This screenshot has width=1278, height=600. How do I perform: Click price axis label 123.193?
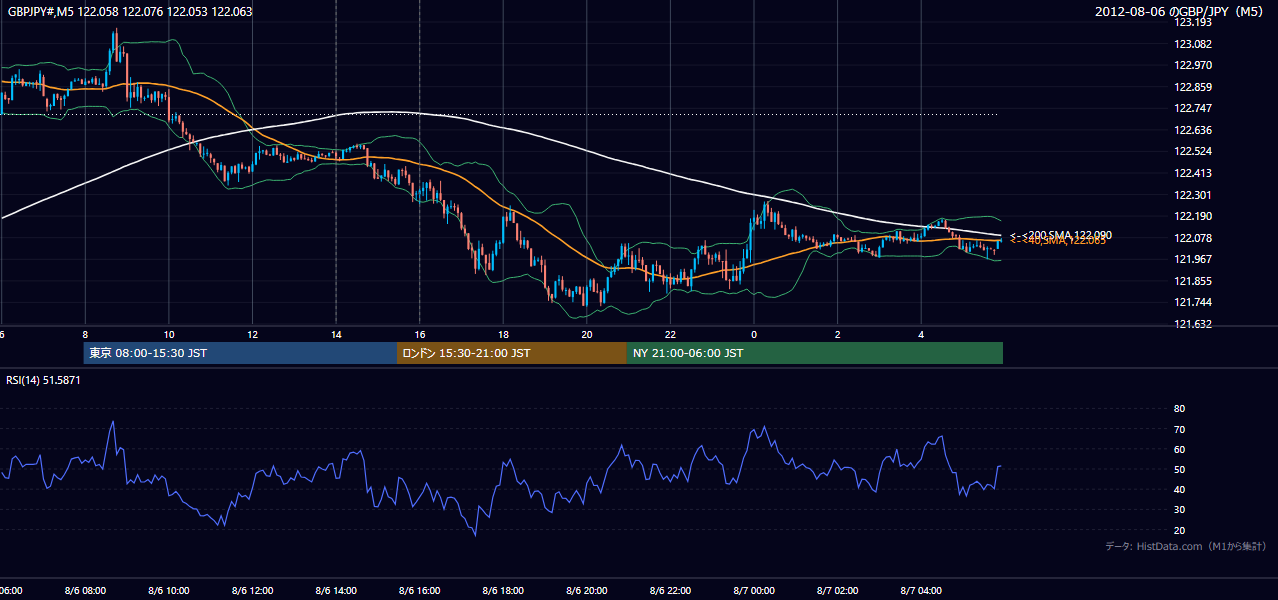pyautogui.click(x=1192, y=22)
